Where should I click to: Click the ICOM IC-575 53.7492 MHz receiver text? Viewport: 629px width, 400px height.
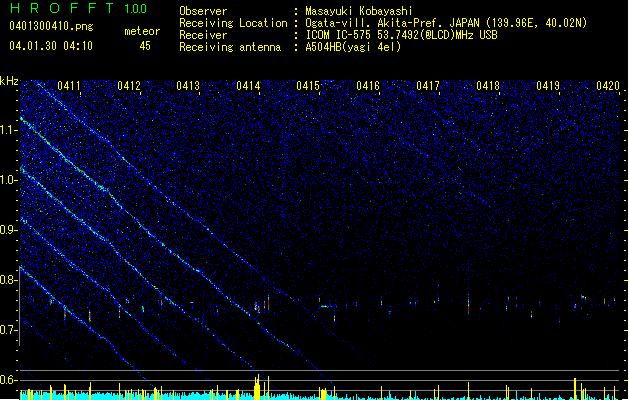tap(401, 35)
